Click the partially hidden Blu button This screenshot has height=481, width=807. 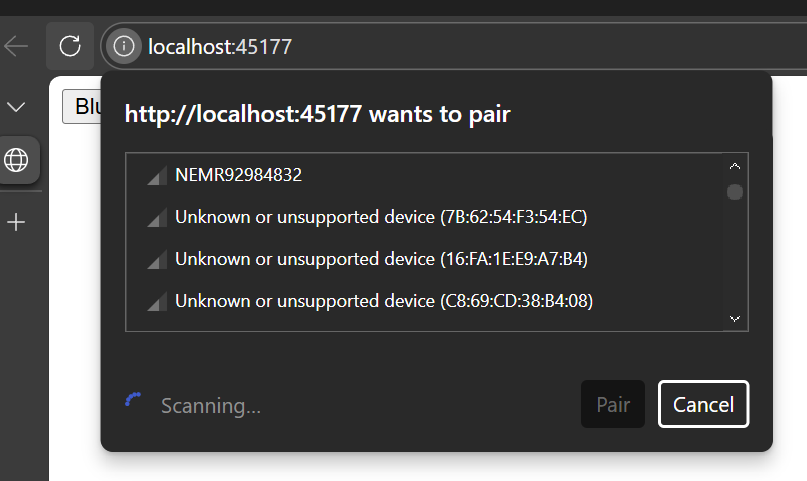coord(82,107)
